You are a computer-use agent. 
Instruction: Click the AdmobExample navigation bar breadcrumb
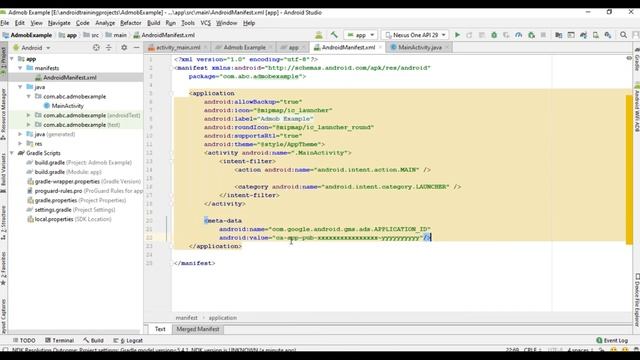pyautogui.click(x=27, y=35)
